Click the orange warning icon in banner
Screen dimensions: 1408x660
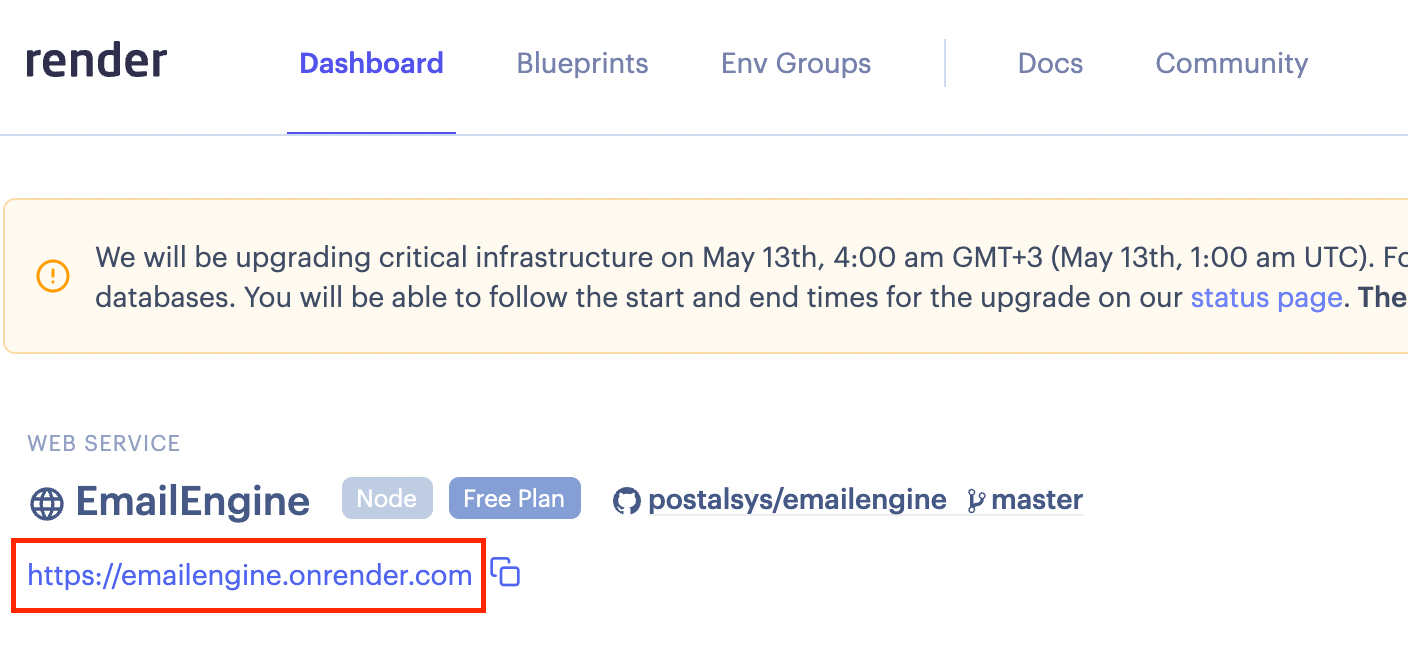52,276
